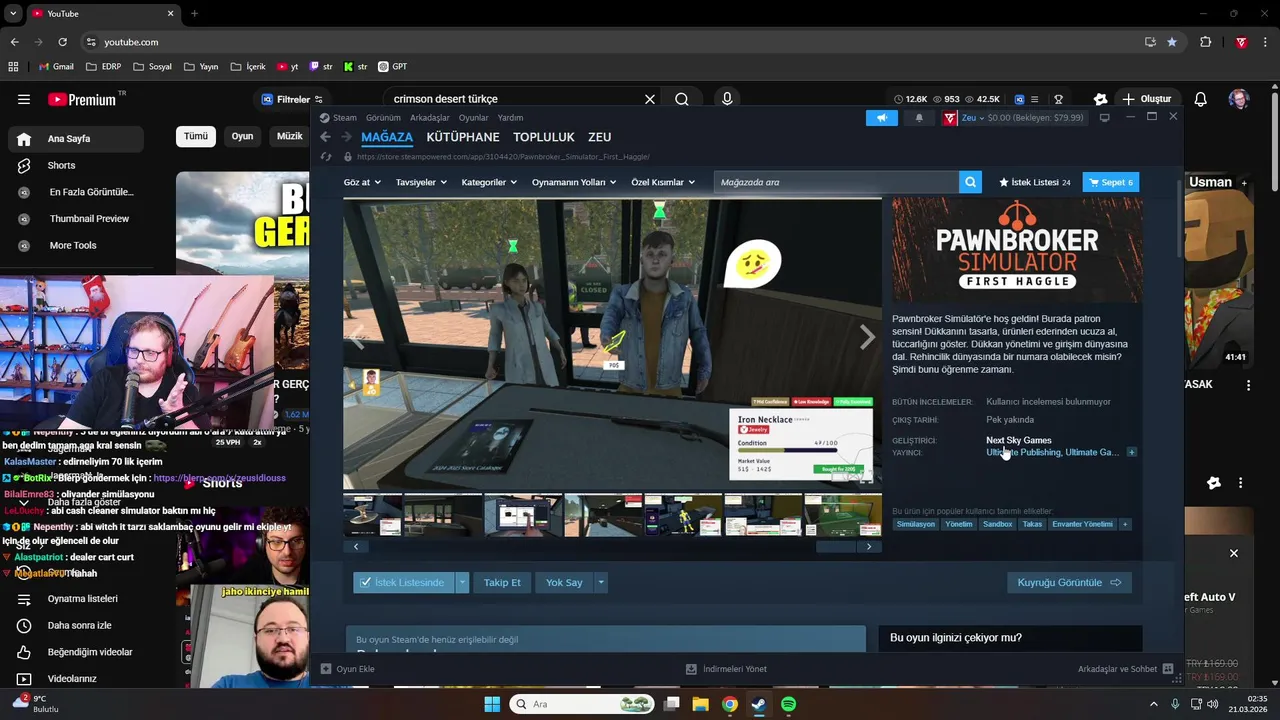
Task: Select the first screenshot thumbnail in the strip
Action: (373, 515)
